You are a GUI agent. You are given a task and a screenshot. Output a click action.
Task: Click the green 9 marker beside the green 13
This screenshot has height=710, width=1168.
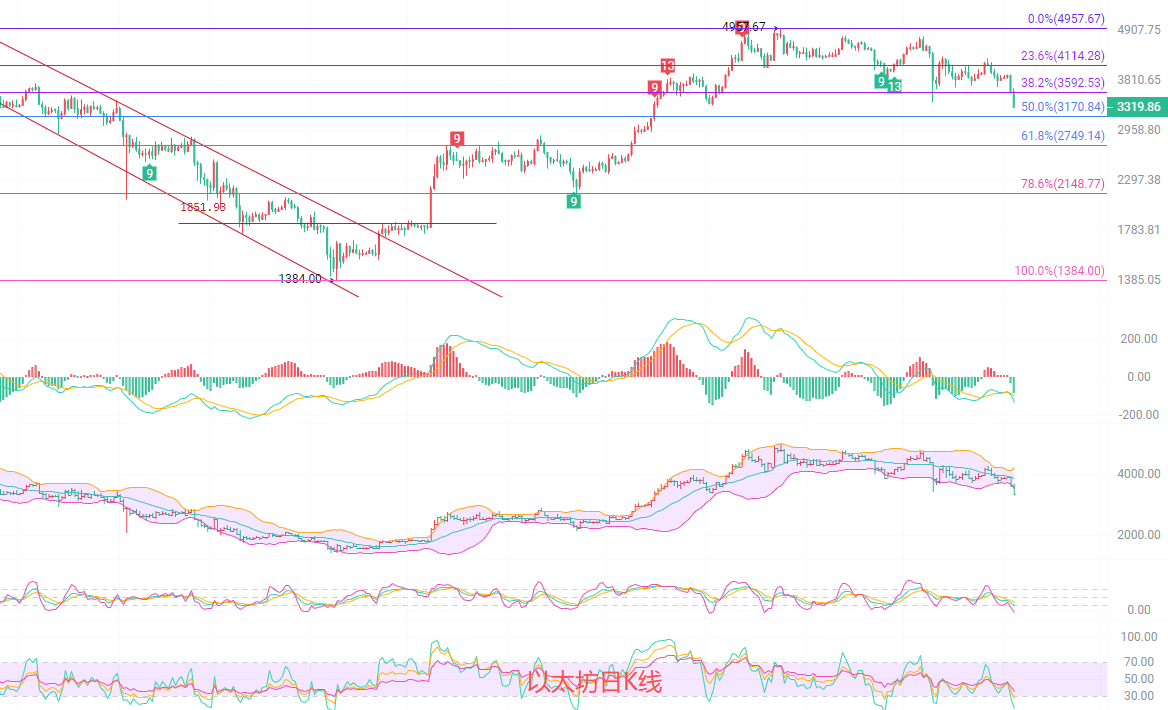[x=880, y=81]
